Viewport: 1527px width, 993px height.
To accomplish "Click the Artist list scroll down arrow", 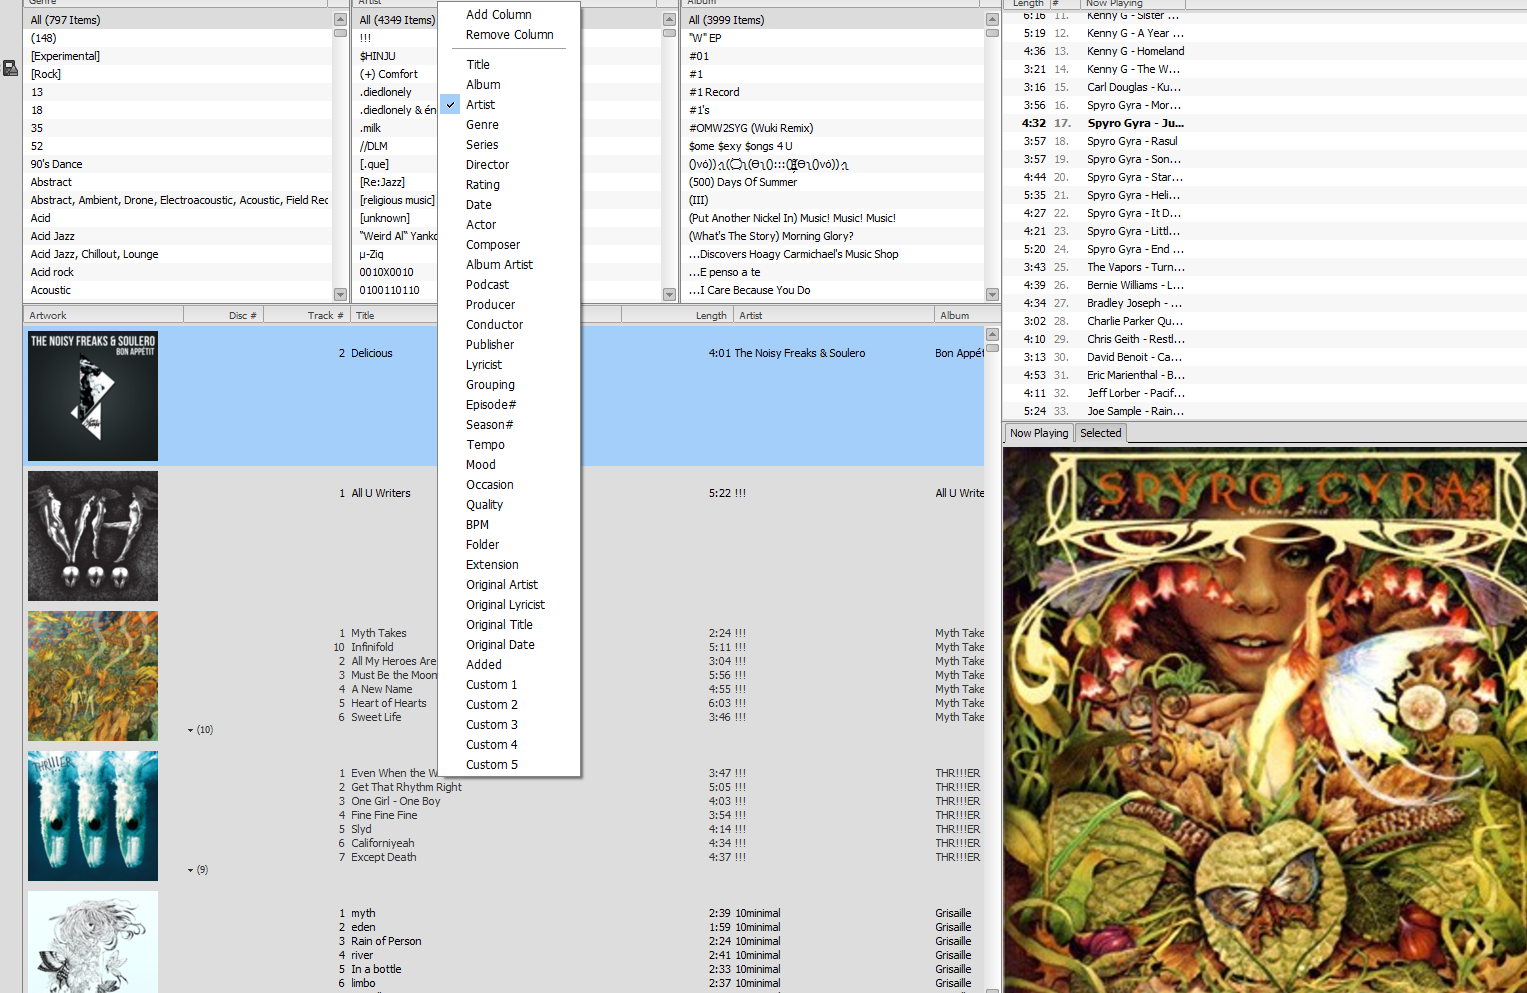I will pyautogui.click(x=669, y=295).
